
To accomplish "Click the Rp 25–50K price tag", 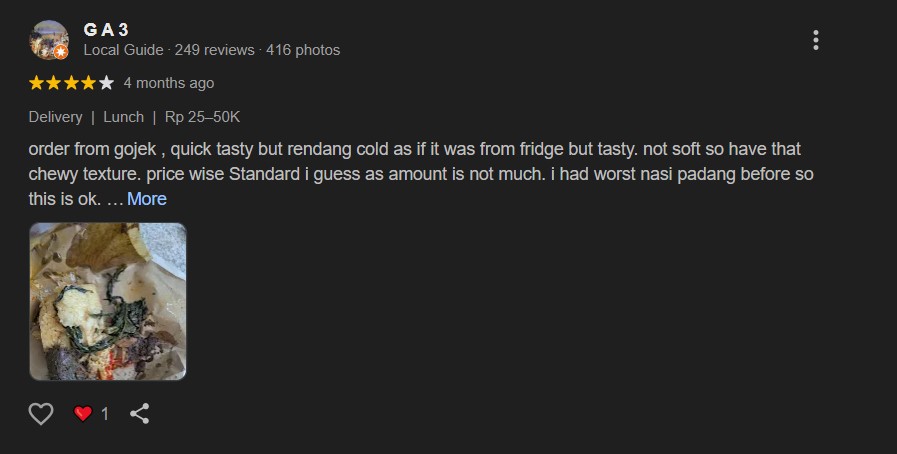I will pyautogui.click(x=203, y=117).
